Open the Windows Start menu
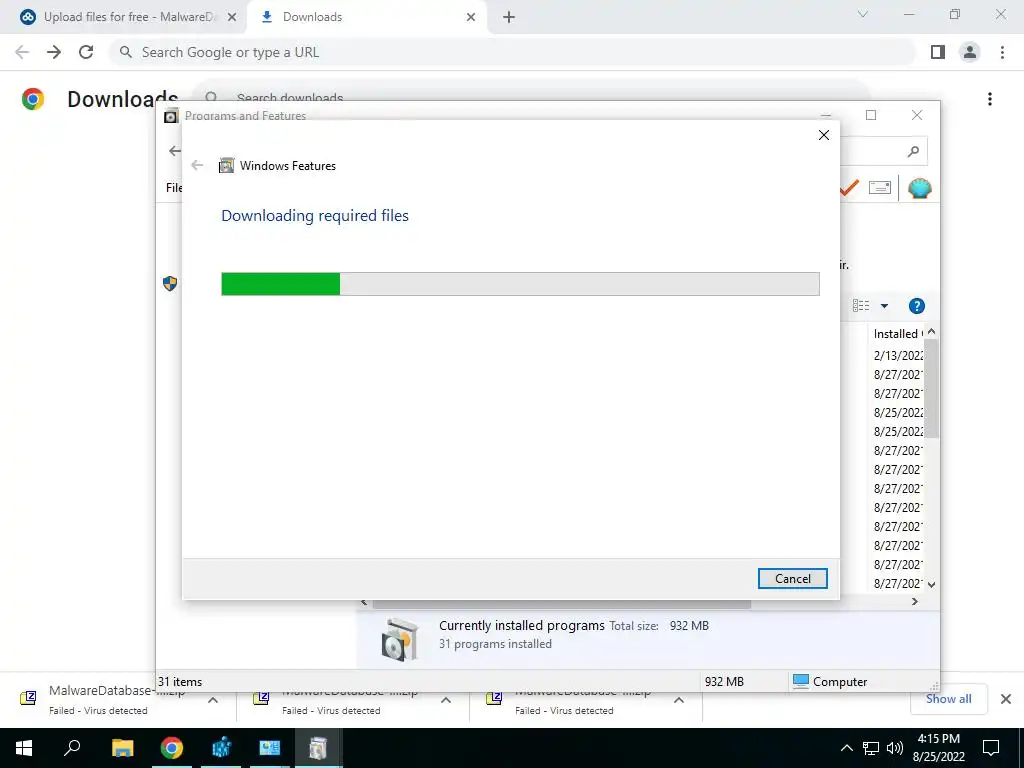Image resolution: width=1024 pixels, height=768 pixels. 24,748
